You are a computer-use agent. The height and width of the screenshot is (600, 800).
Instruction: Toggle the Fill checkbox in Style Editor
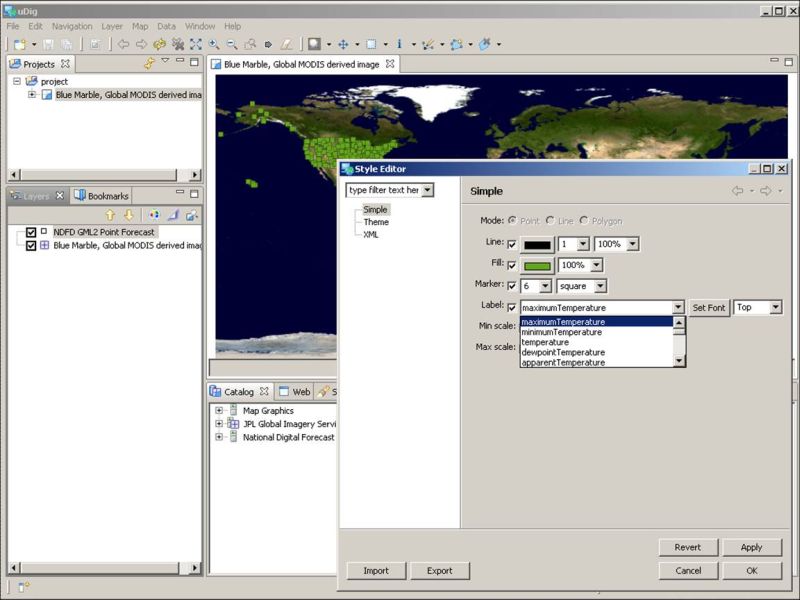click(x=512, y=265)
